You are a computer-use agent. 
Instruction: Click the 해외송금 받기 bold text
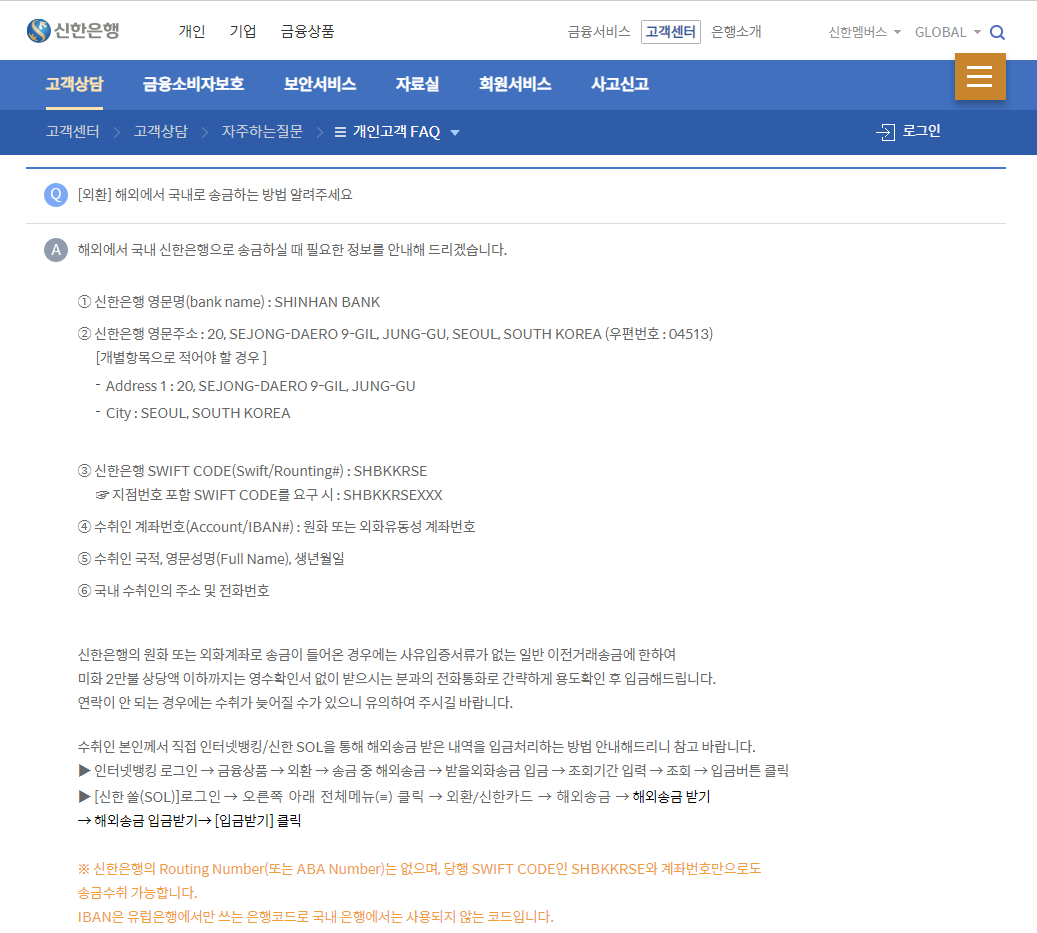click(x=671, y=797)
